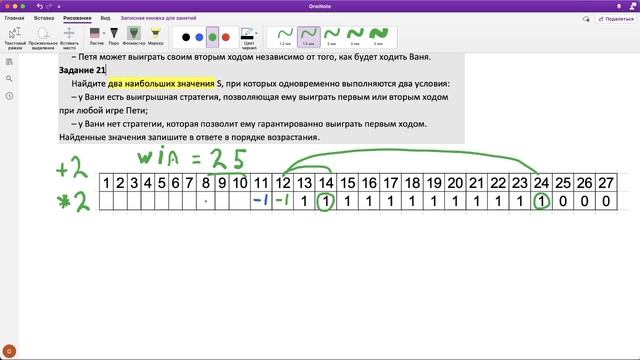Show the notebooks navigation pane icon

click(9, 62)
